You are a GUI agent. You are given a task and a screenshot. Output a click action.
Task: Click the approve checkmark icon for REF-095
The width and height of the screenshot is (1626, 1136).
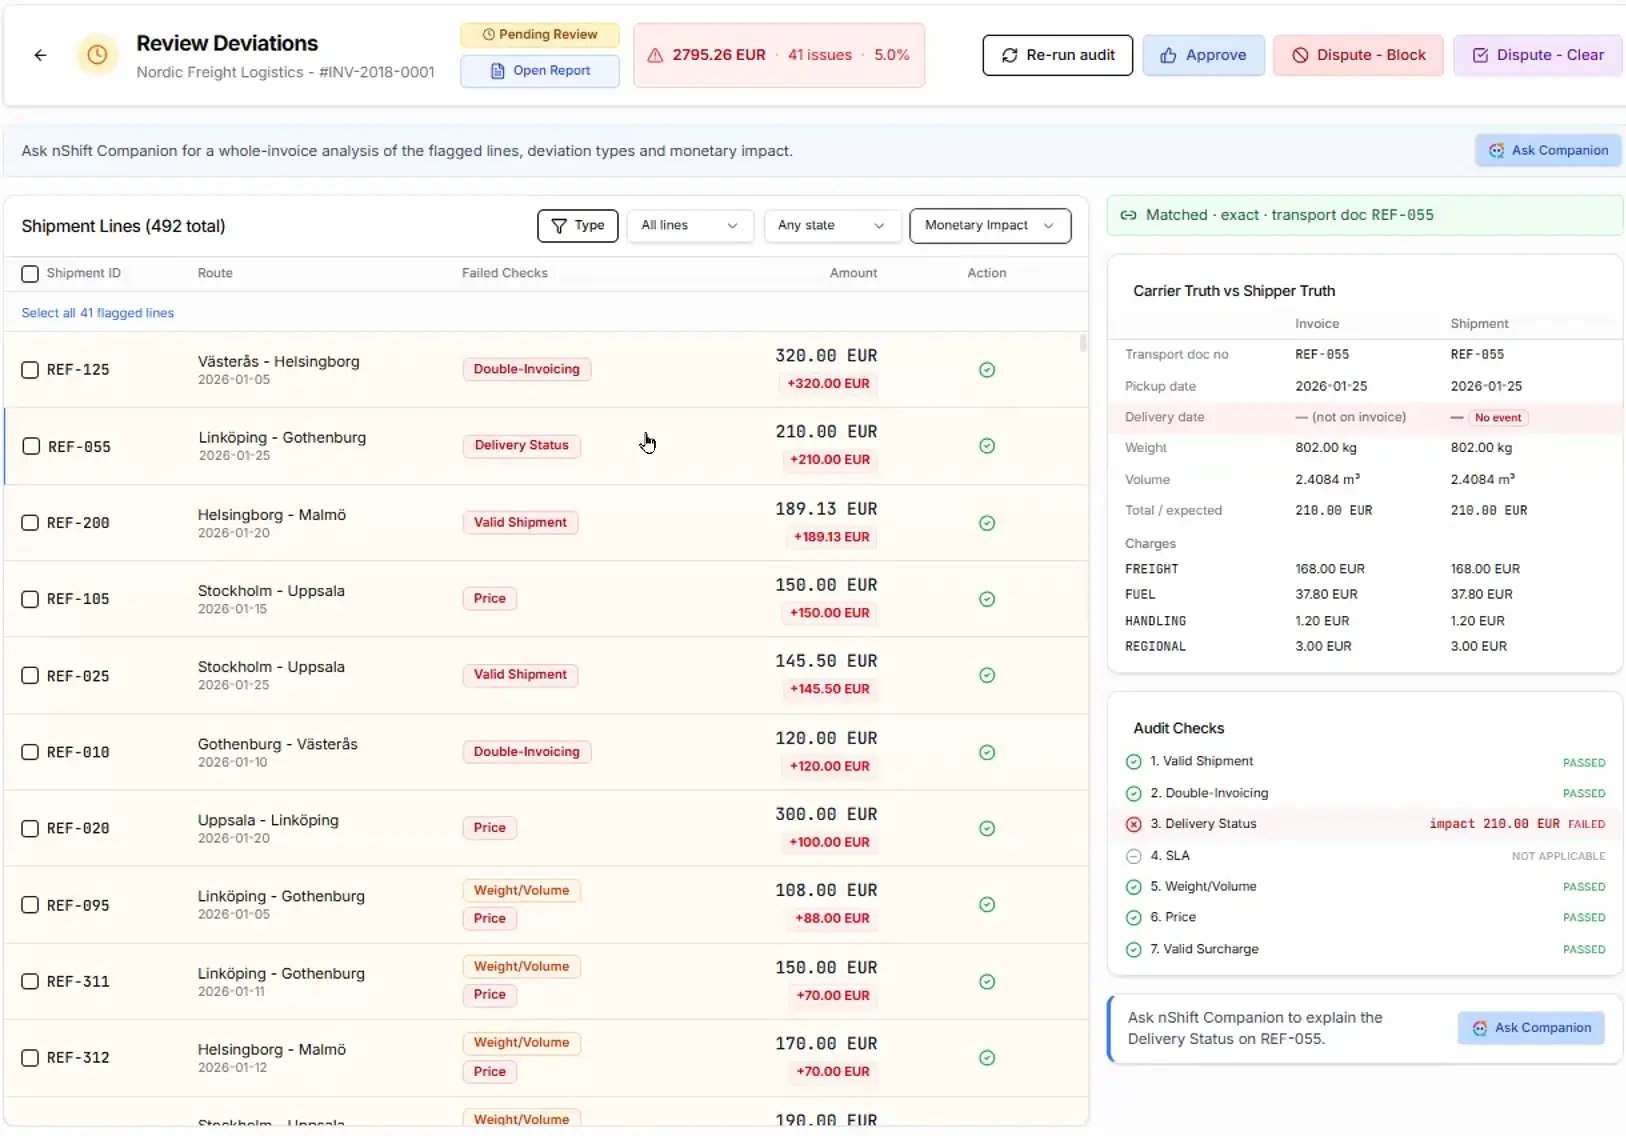click(x=987, y=904)
